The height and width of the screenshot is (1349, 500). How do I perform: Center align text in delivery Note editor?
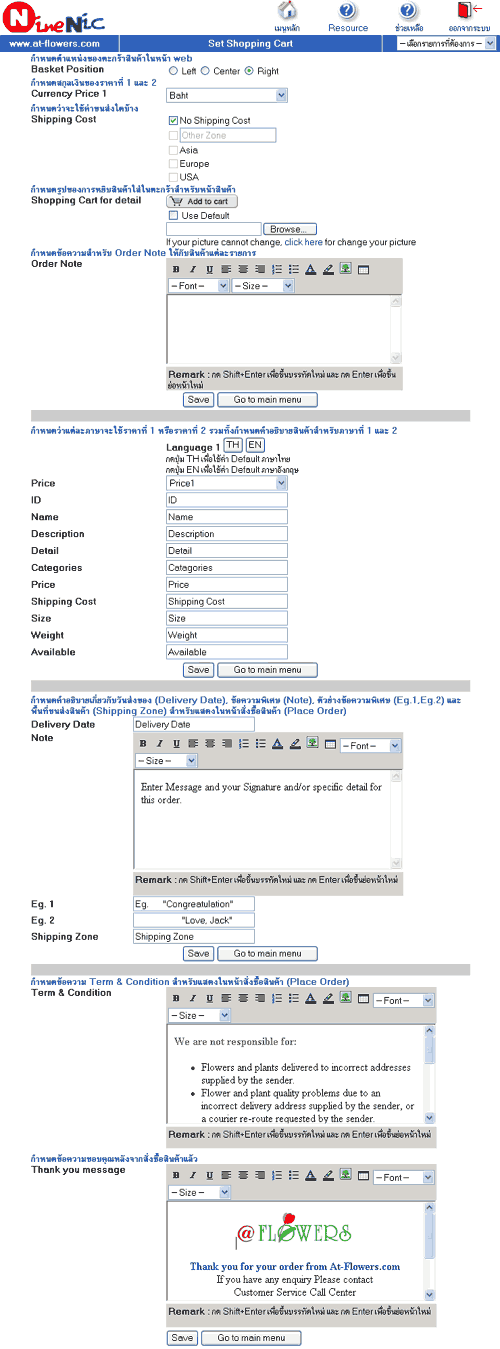click(210, 743)
